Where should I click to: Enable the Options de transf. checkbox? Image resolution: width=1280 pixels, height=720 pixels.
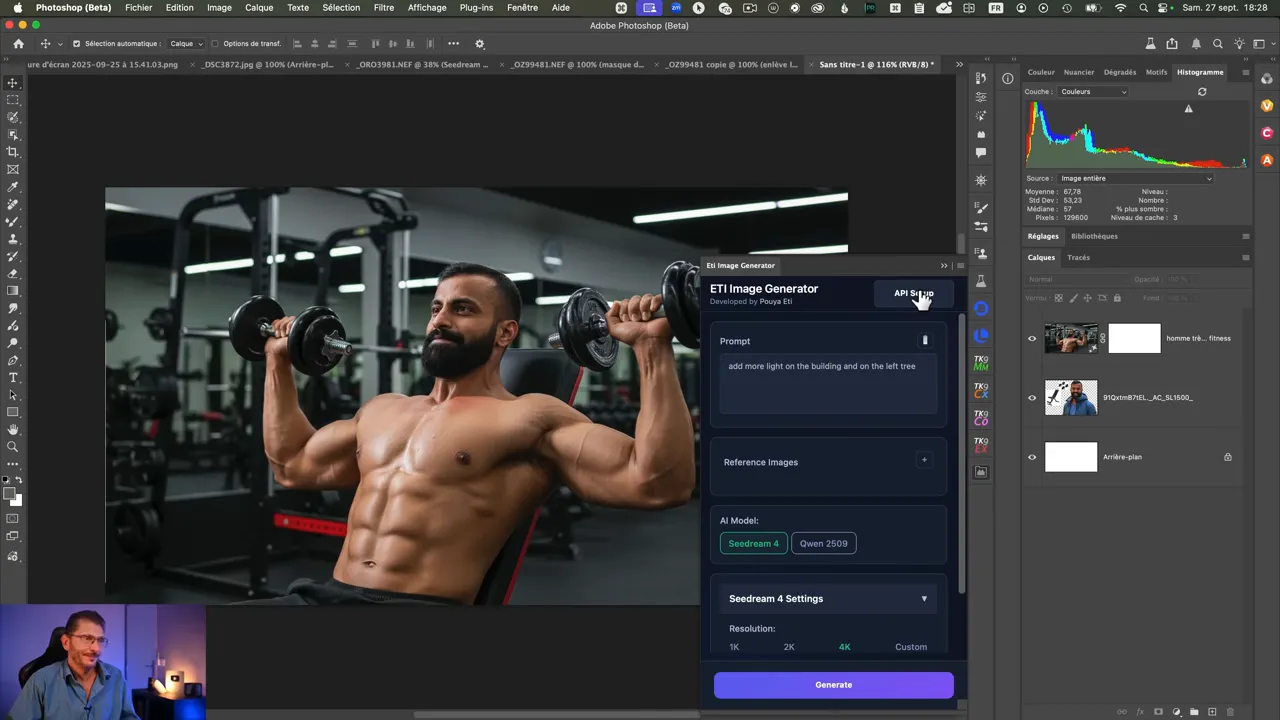pyautogui.click(x=215, y=44)
